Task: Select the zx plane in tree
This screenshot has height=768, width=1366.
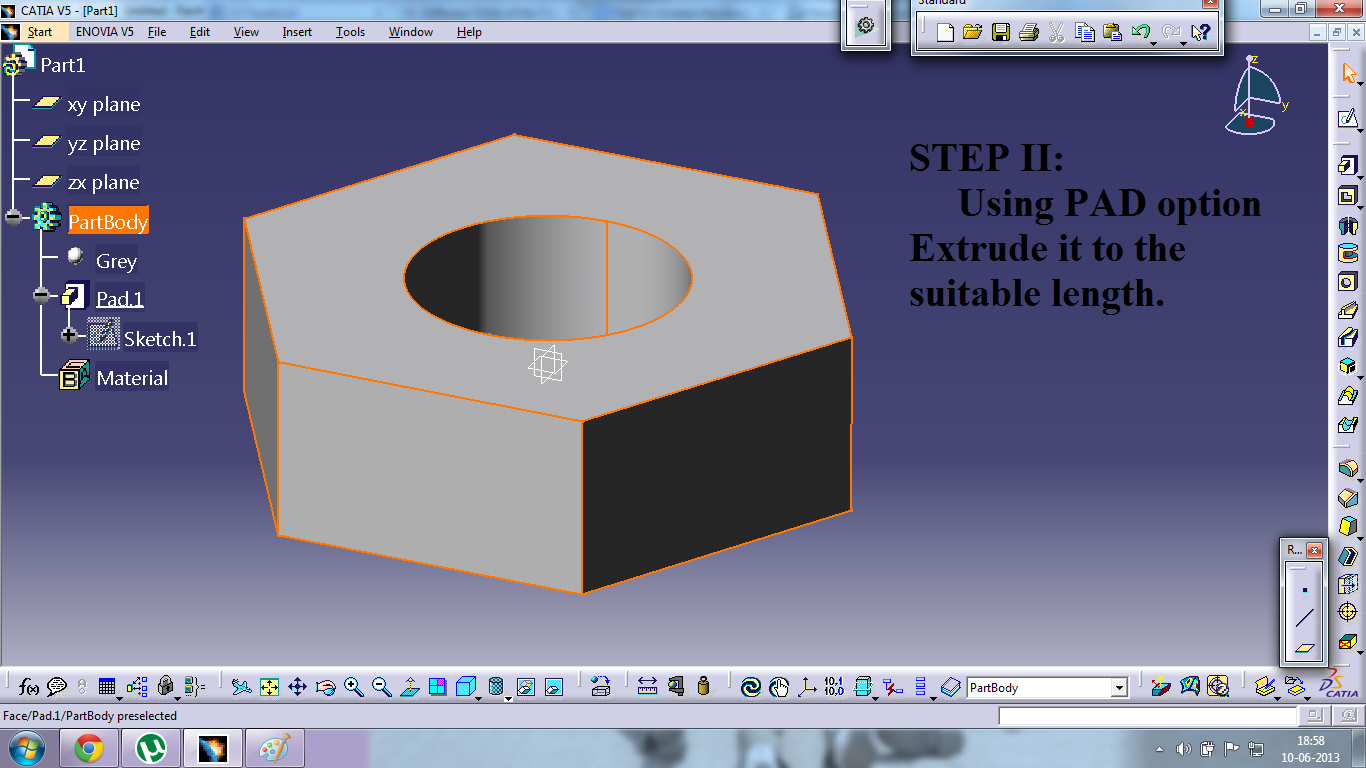Action: (x=103, y=182)
